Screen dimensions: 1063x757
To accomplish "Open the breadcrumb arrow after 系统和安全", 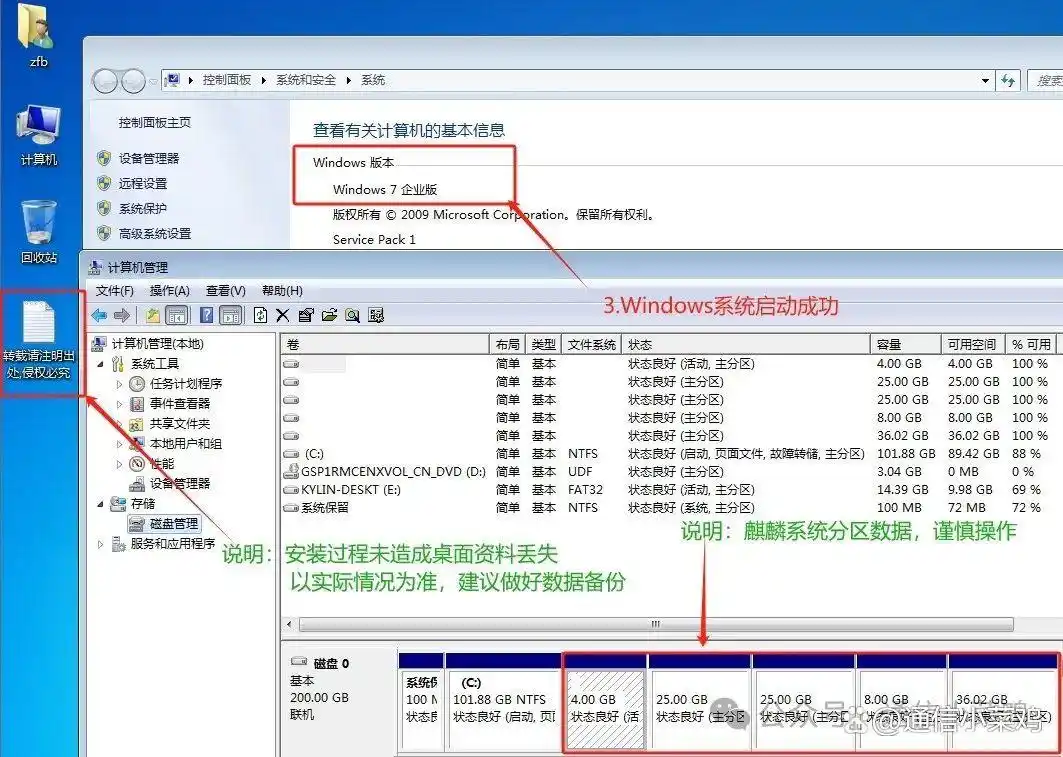I will tap(348, 80).
